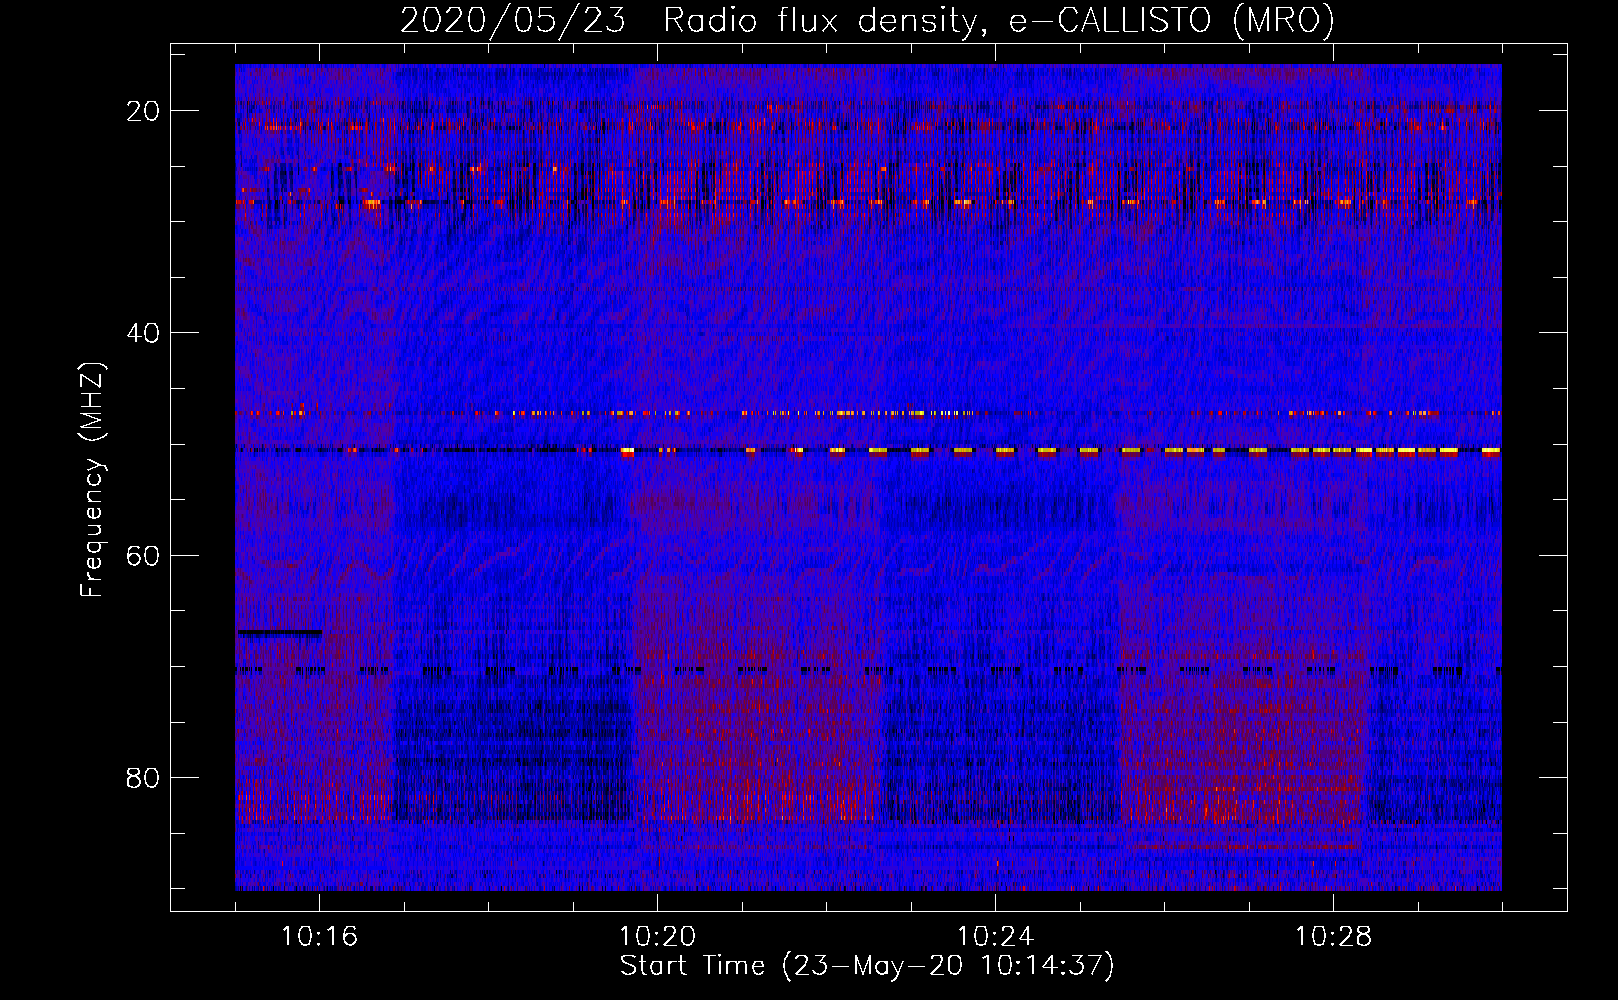
Task: Click the 'Start Time (23-May-20 10:14:37)' label
Action: click(x=867, y=966)
